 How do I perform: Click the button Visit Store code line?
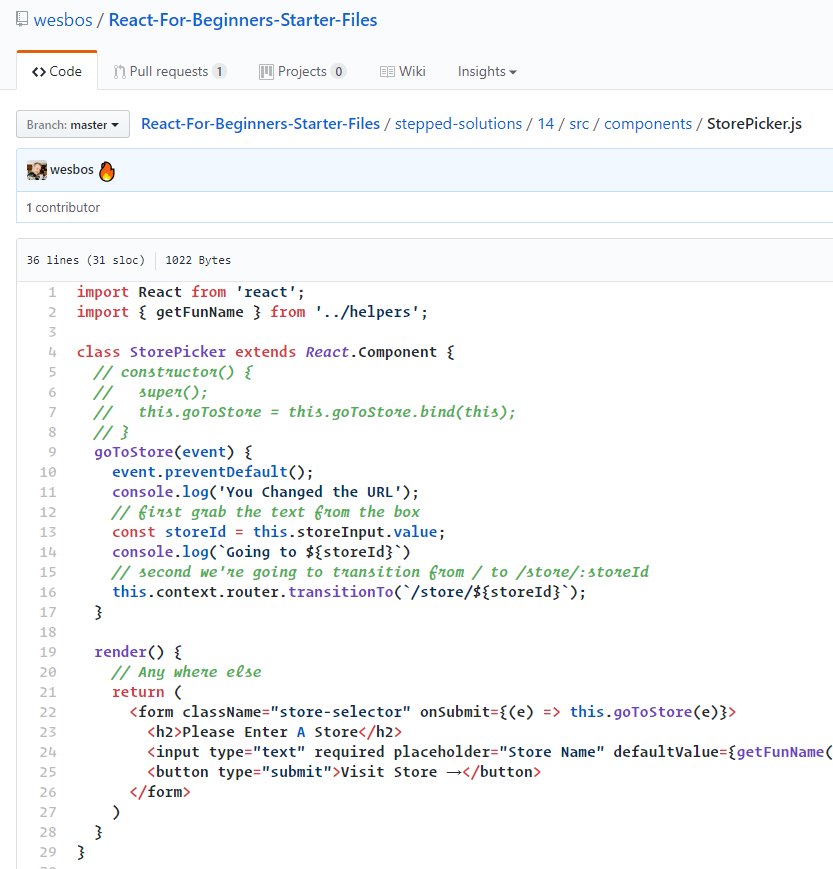(x=344, y=771)
